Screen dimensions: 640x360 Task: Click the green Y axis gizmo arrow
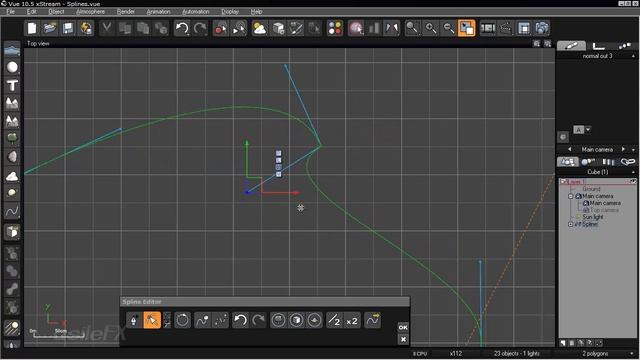247,143
